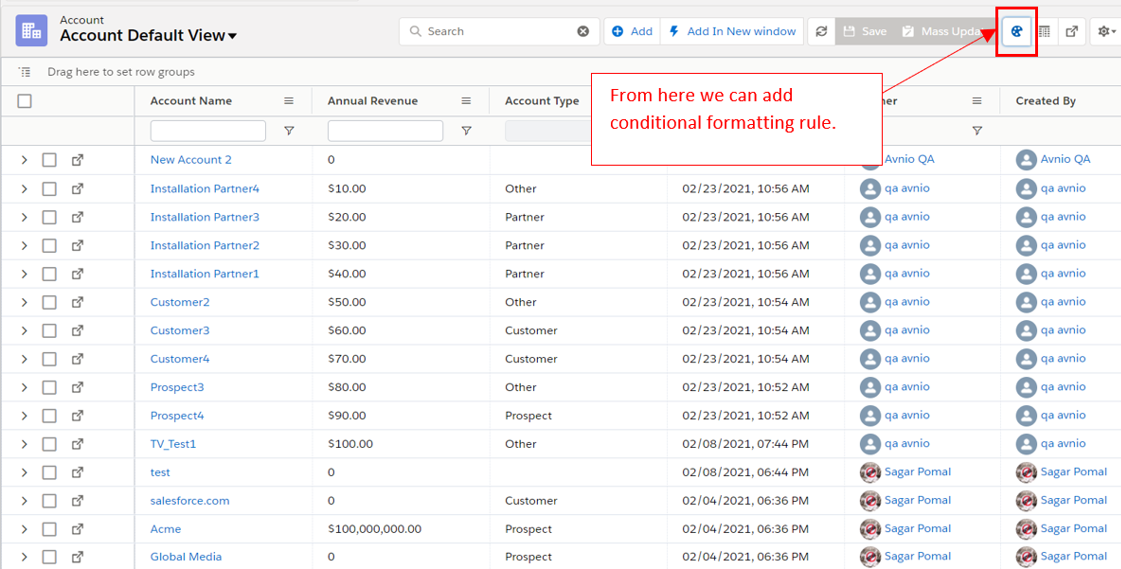This screenshot has height=569, width=1121.
Task: Open the Annual Revenue column menu
Action: [466, 101]
